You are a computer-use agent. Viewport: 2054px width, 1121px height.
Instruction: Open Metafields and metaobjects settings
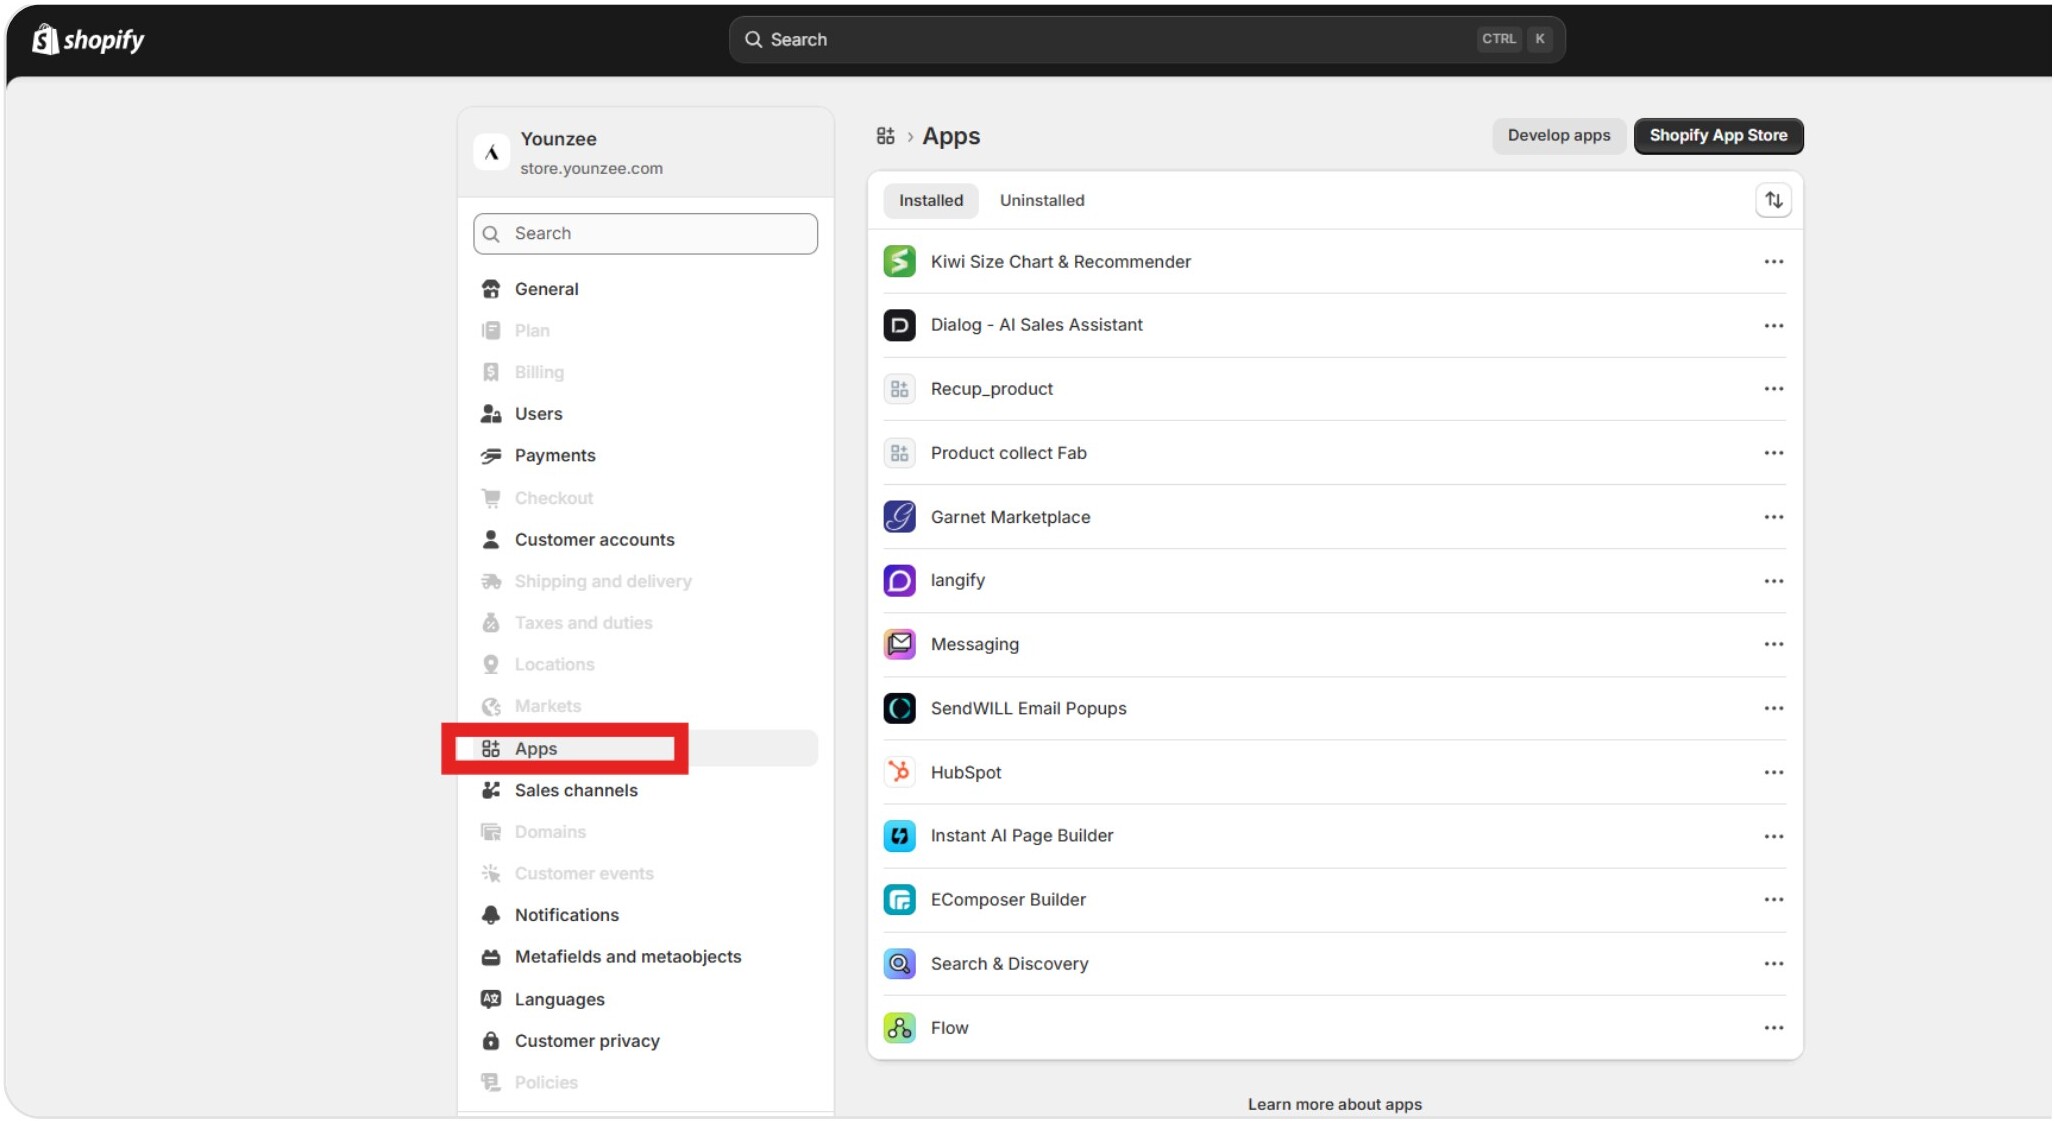(x=645, y=957)
